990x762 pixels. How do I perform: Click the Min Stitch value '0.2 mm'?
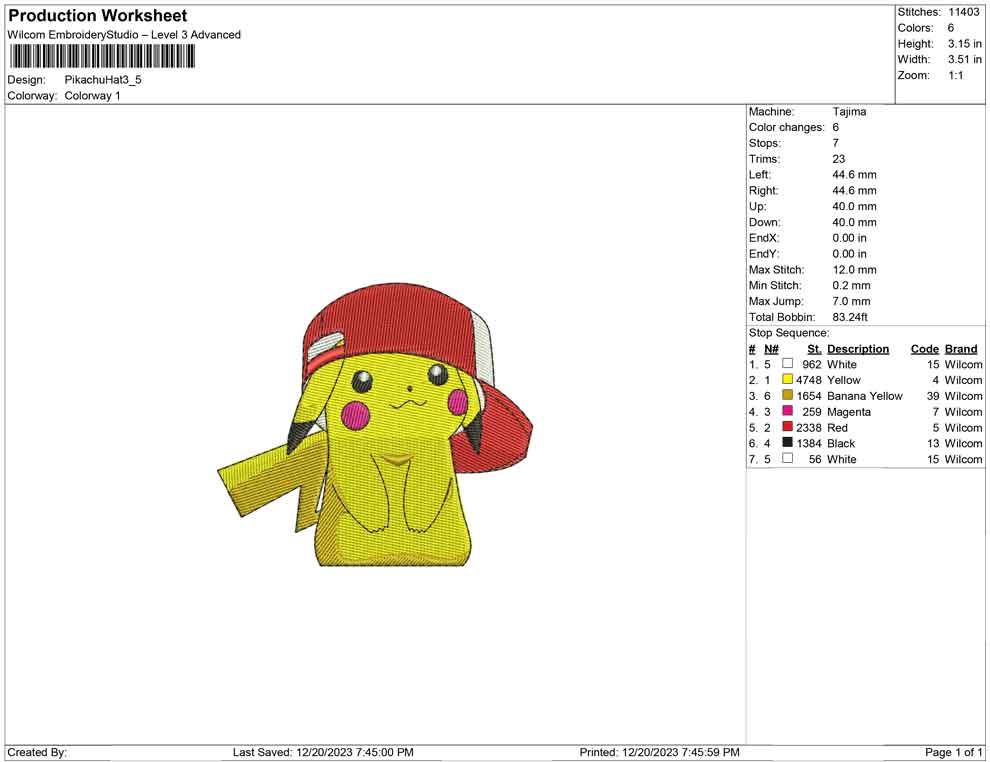tap(851, 285)
